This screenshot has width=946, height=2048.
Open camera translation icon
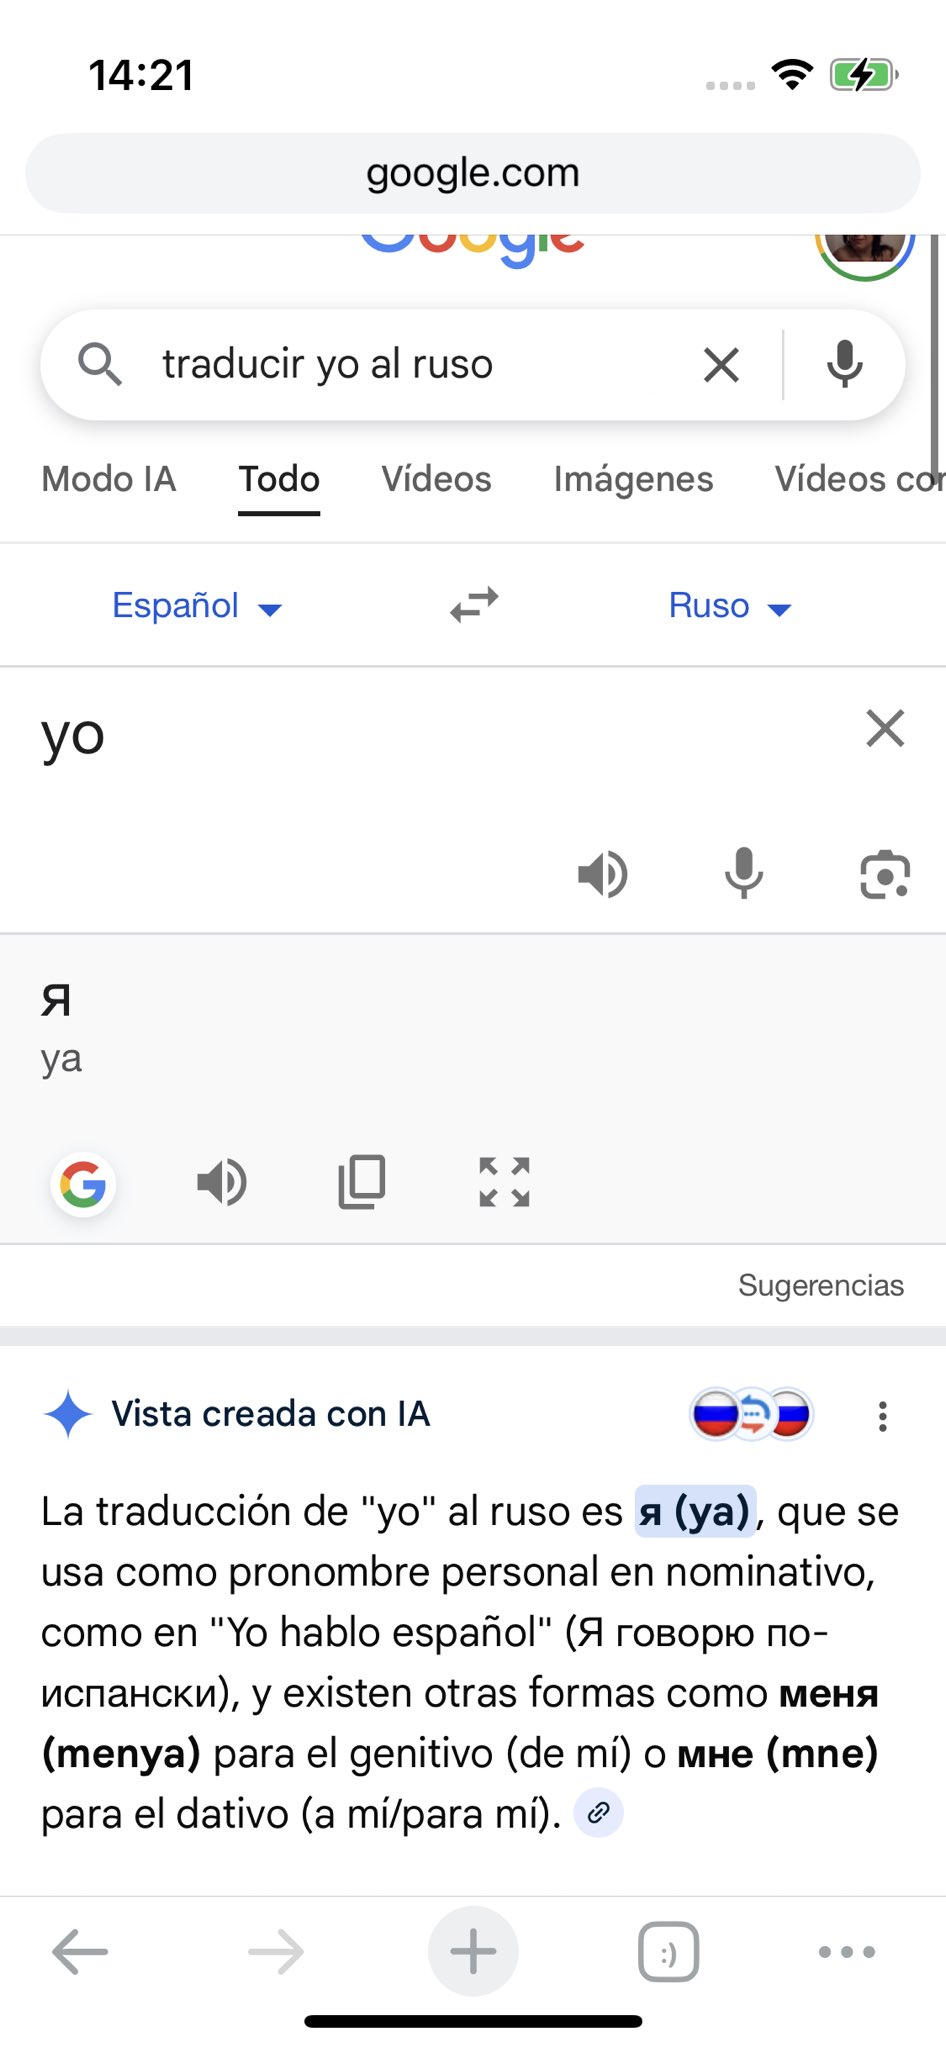885,874
